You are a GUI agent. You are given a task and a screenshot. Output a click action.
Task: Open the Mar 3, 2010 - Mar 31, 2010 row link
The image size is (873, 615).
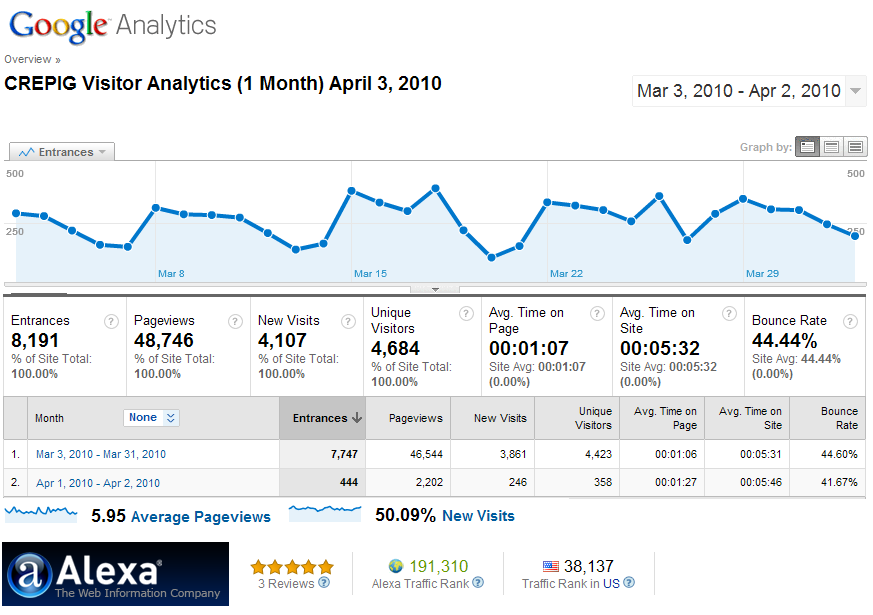point(101,454)
